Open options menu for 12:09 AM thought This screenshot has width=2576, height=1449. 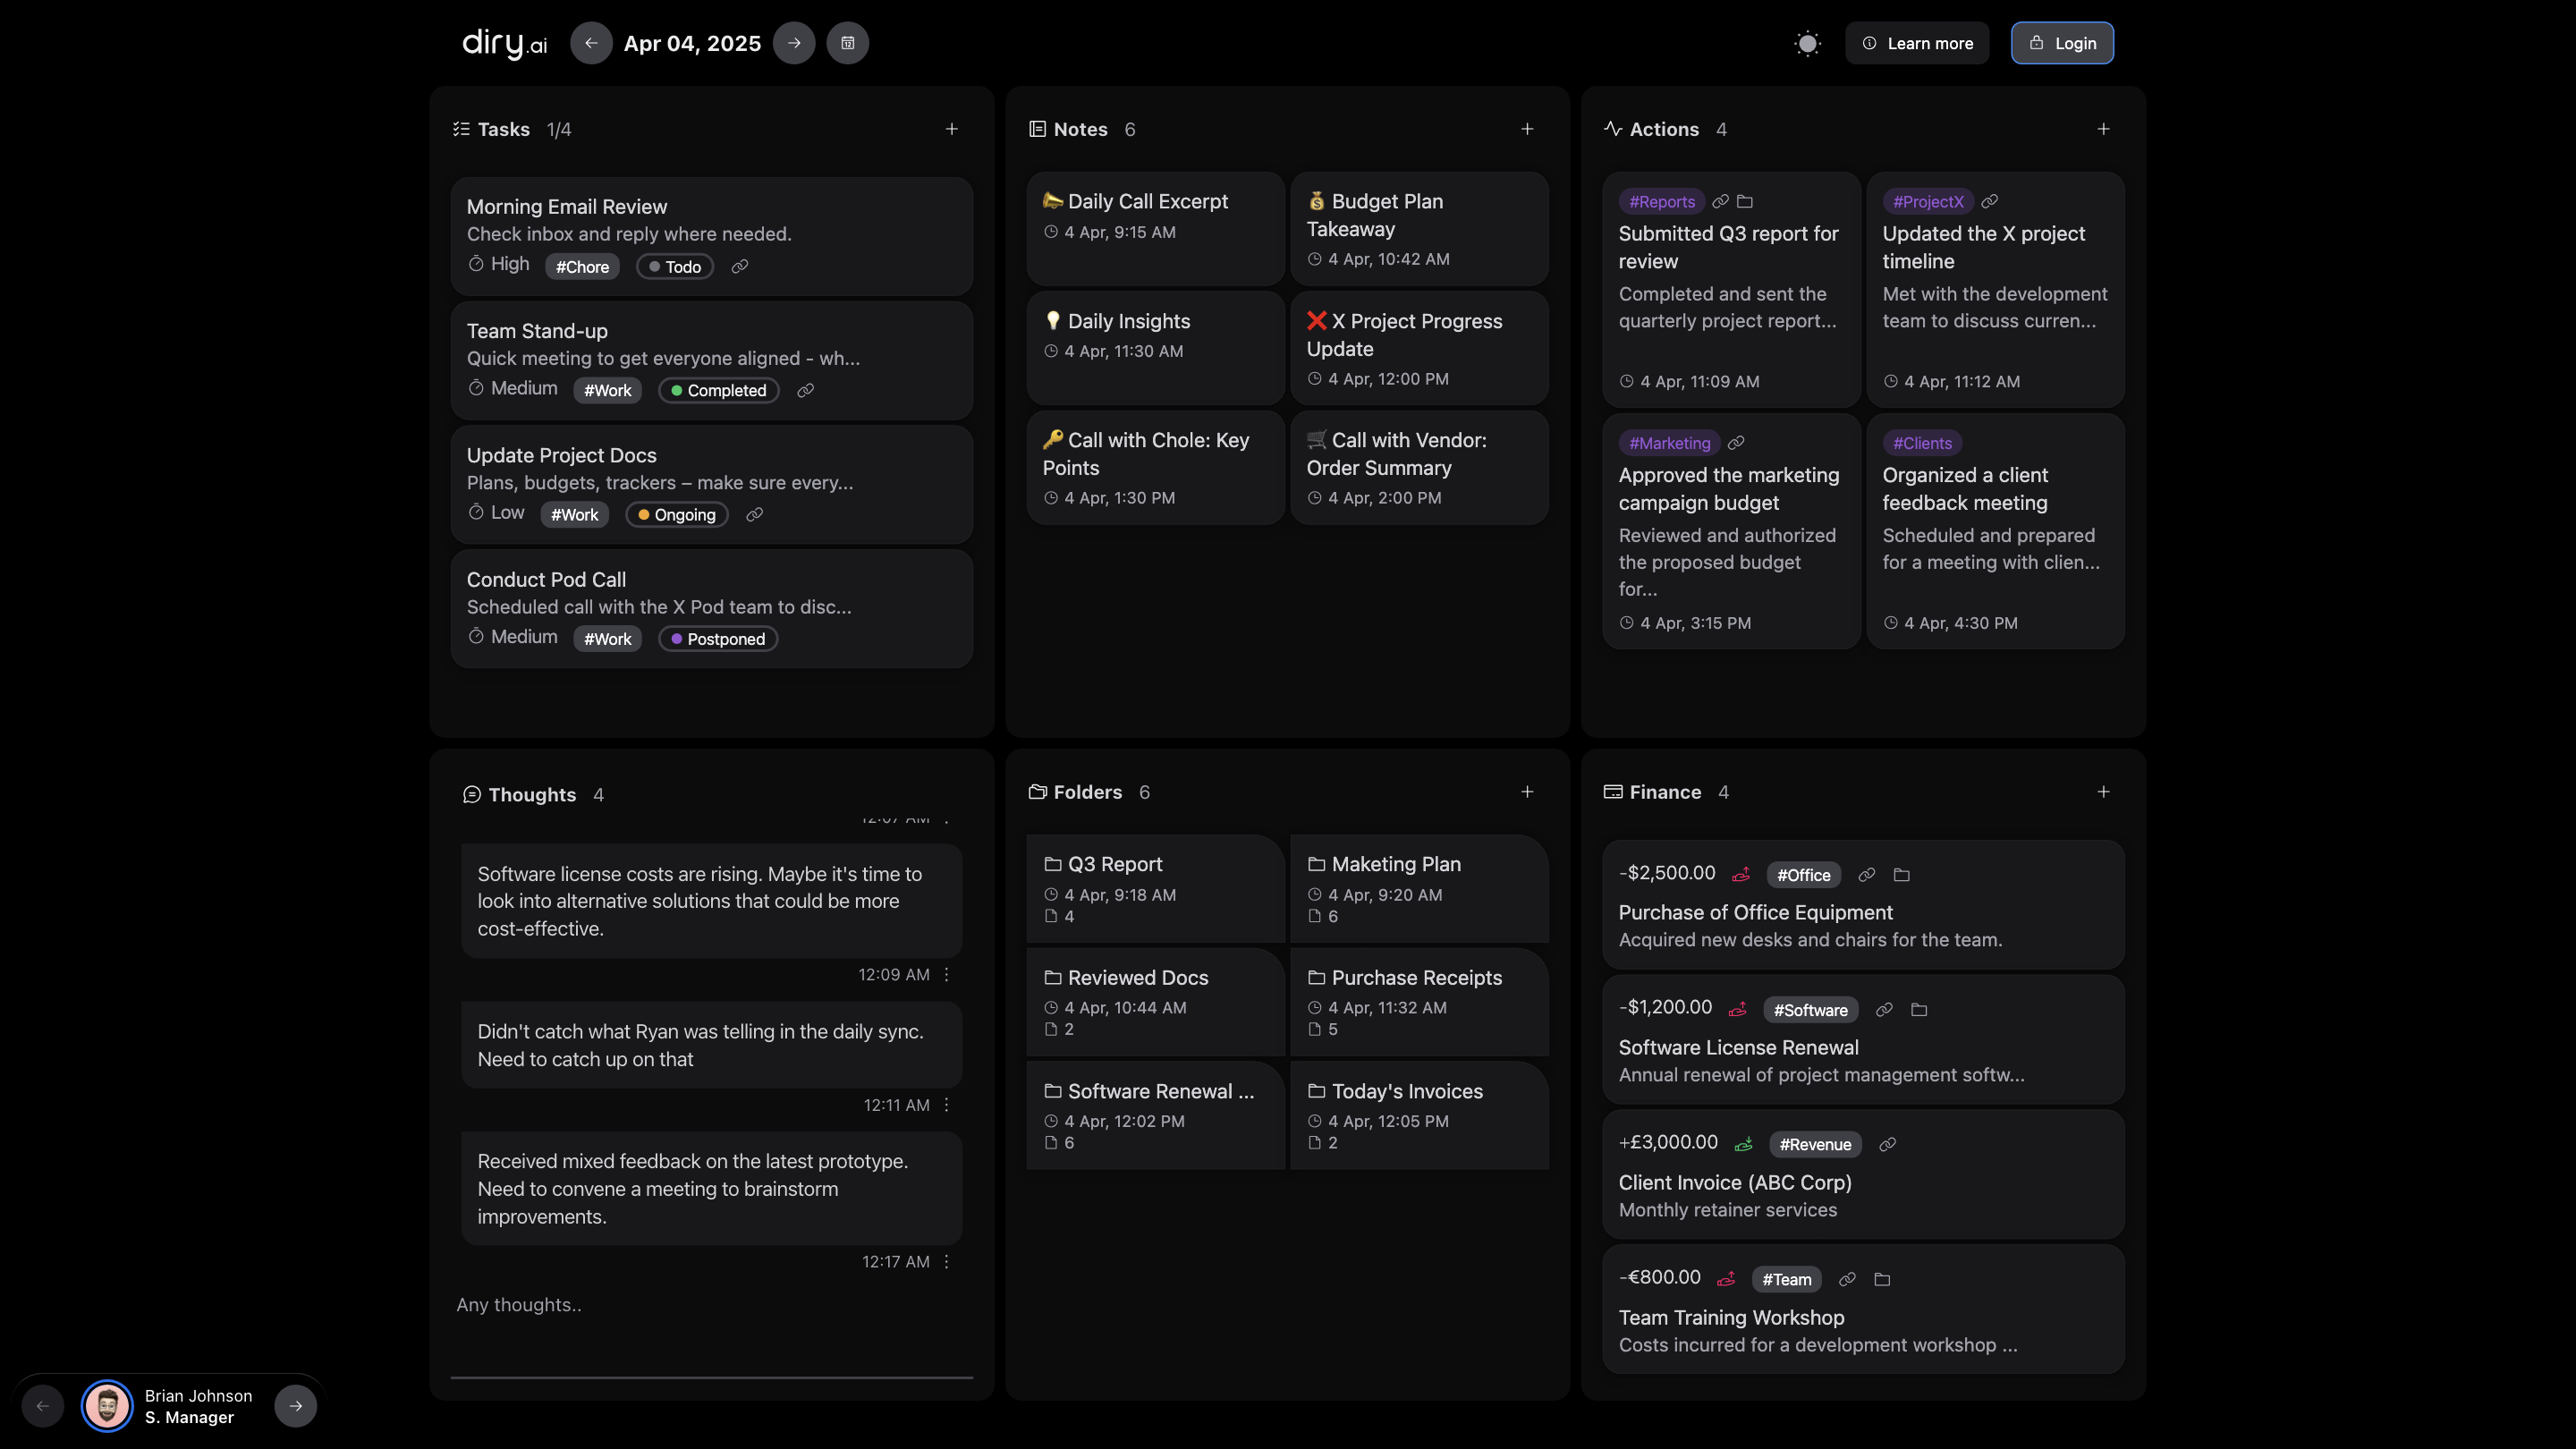tap(947, 974)
